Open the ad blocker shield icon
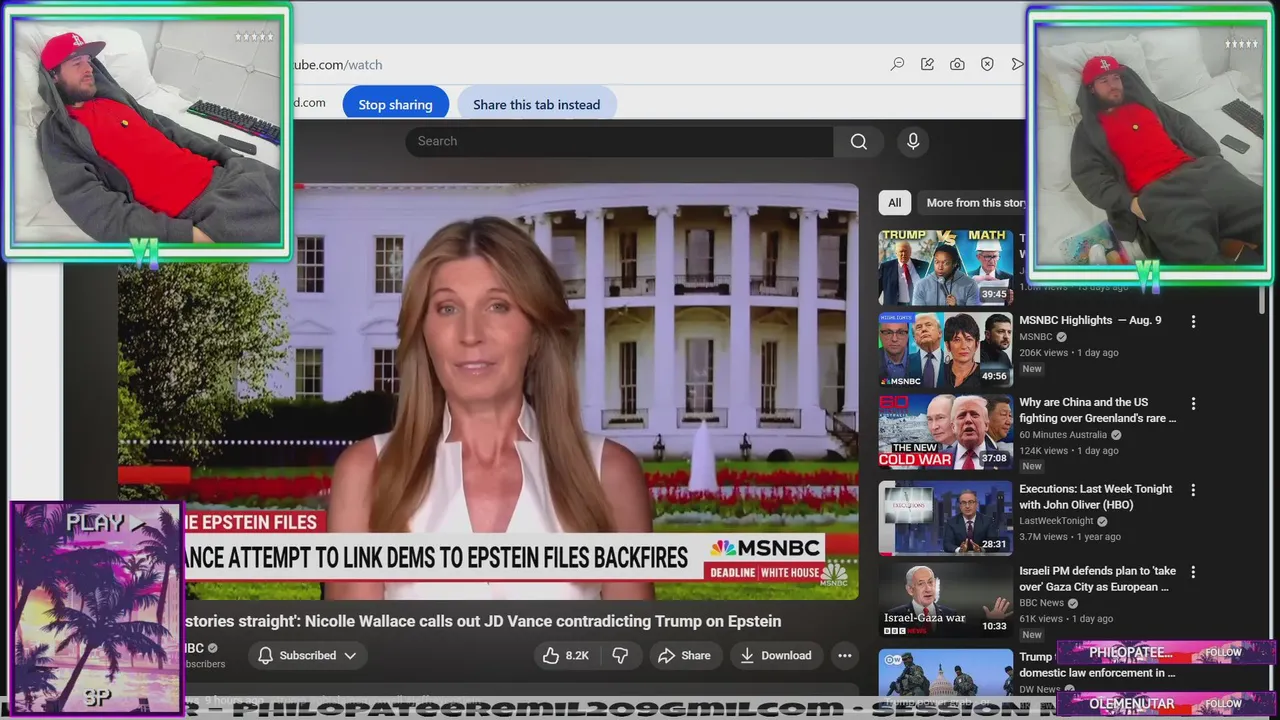The width and height of the screenshot is (1280, 720). tap(987, 64)
